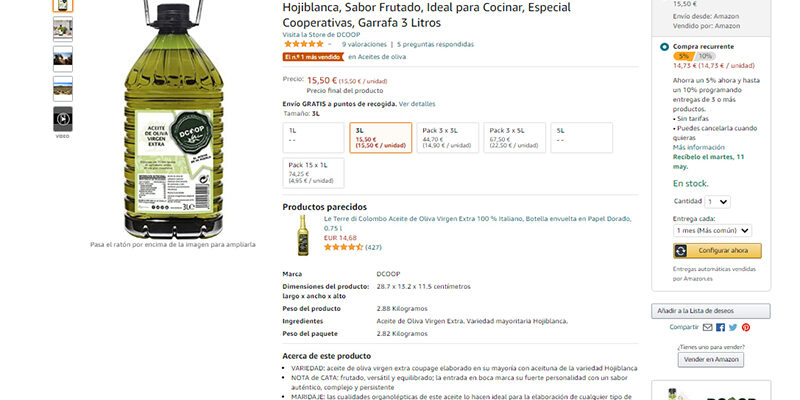
Task: Expand the Añadir a la Lista de deseos dropdown
Action: [711, 311]
